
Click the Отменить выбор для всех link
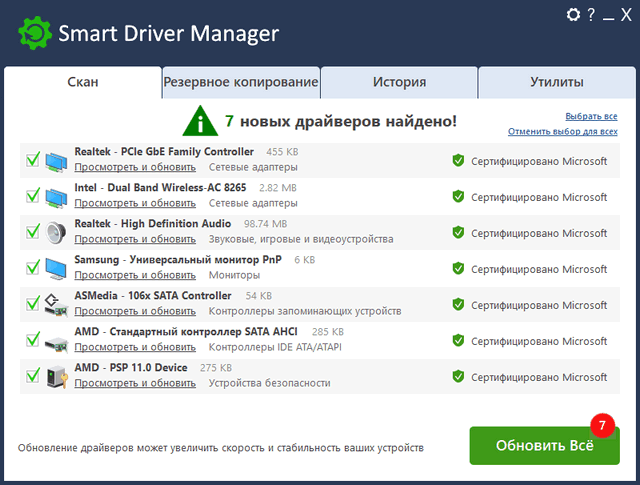click(562, 131)
